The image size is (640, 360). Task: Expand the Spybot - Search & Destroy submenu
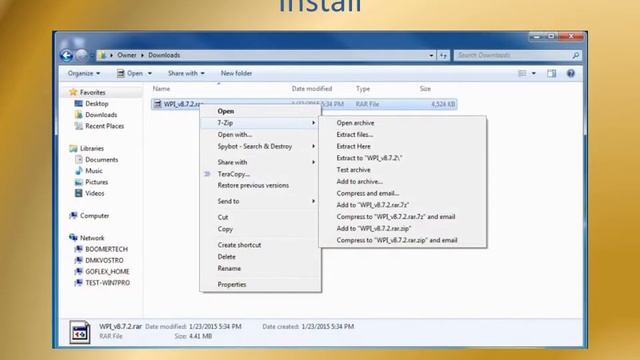313,146
